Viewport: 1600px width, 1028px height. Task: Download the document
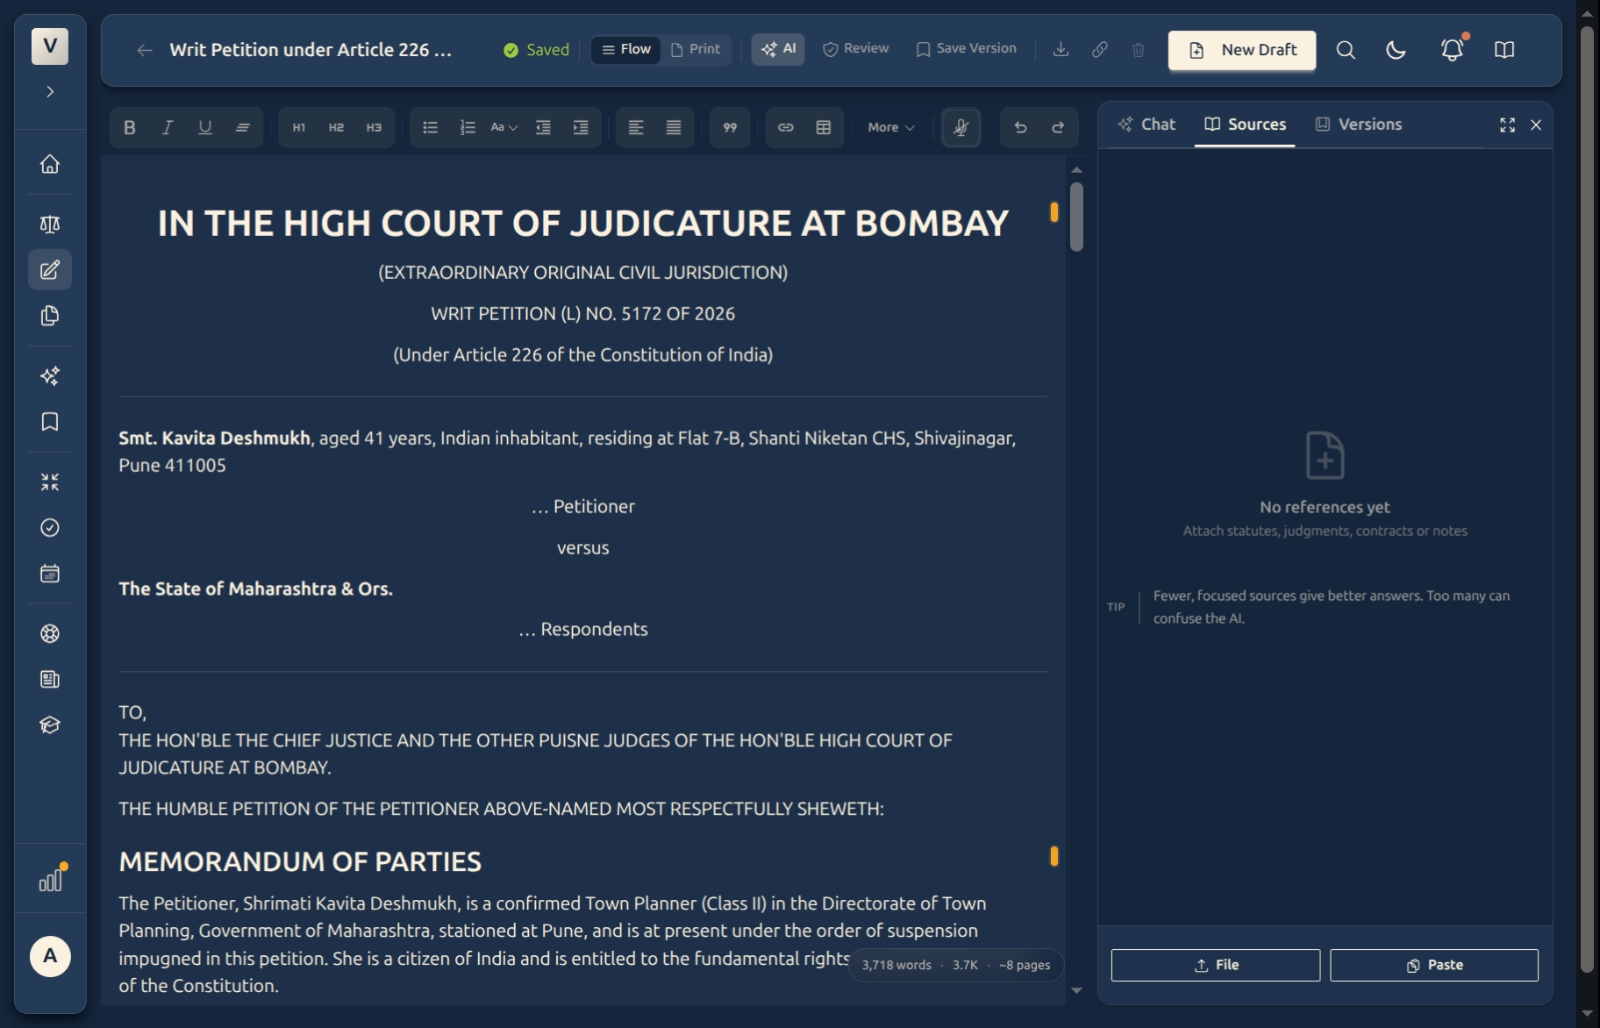(1061, 49)
